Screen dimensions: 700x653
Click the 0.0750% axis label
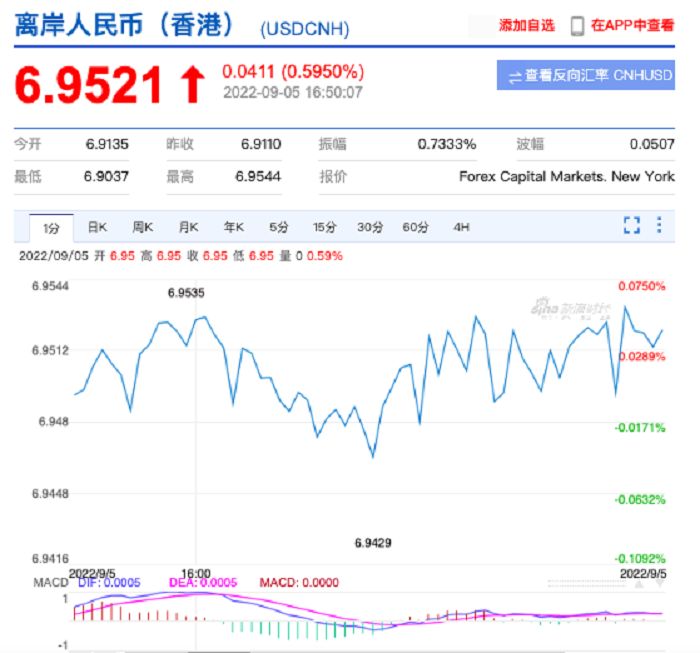(642, 286)
